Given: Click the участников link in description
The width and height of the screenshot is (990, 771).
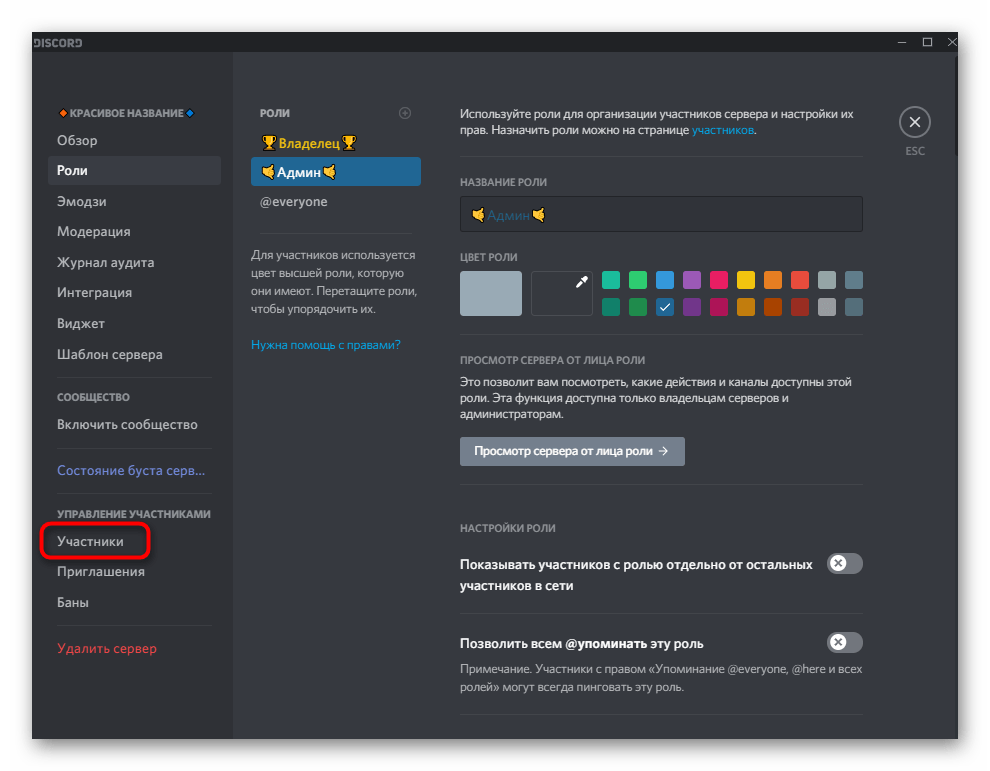Looking at the screenshot, I should coord(722,130).
